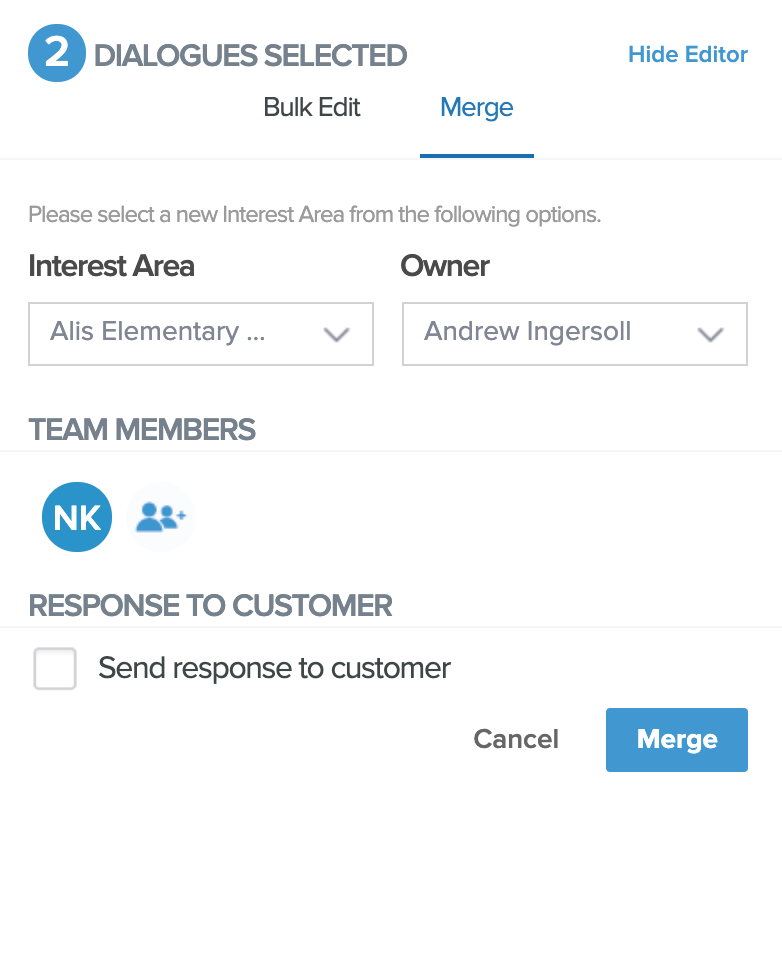Open the Andrew Ingersoll owner dropdown
This screenshot has width=782, height=958.
tap(574, 334)
